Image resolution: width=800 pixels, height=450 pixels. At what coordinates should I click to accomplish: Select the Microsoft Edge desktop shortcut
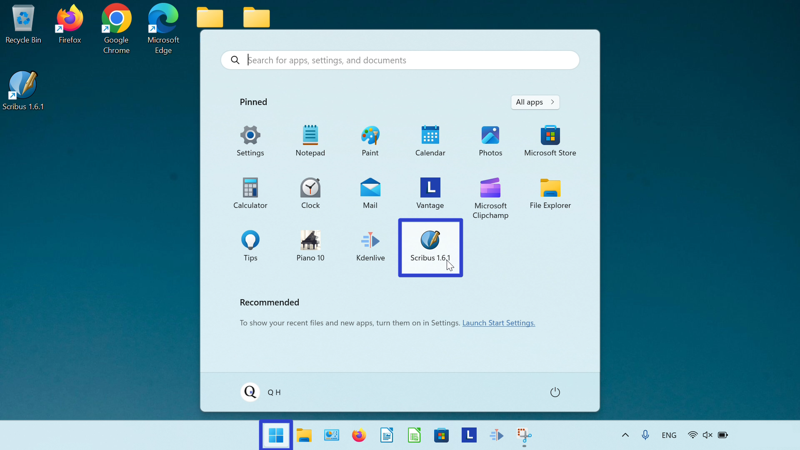coord(163,29)
